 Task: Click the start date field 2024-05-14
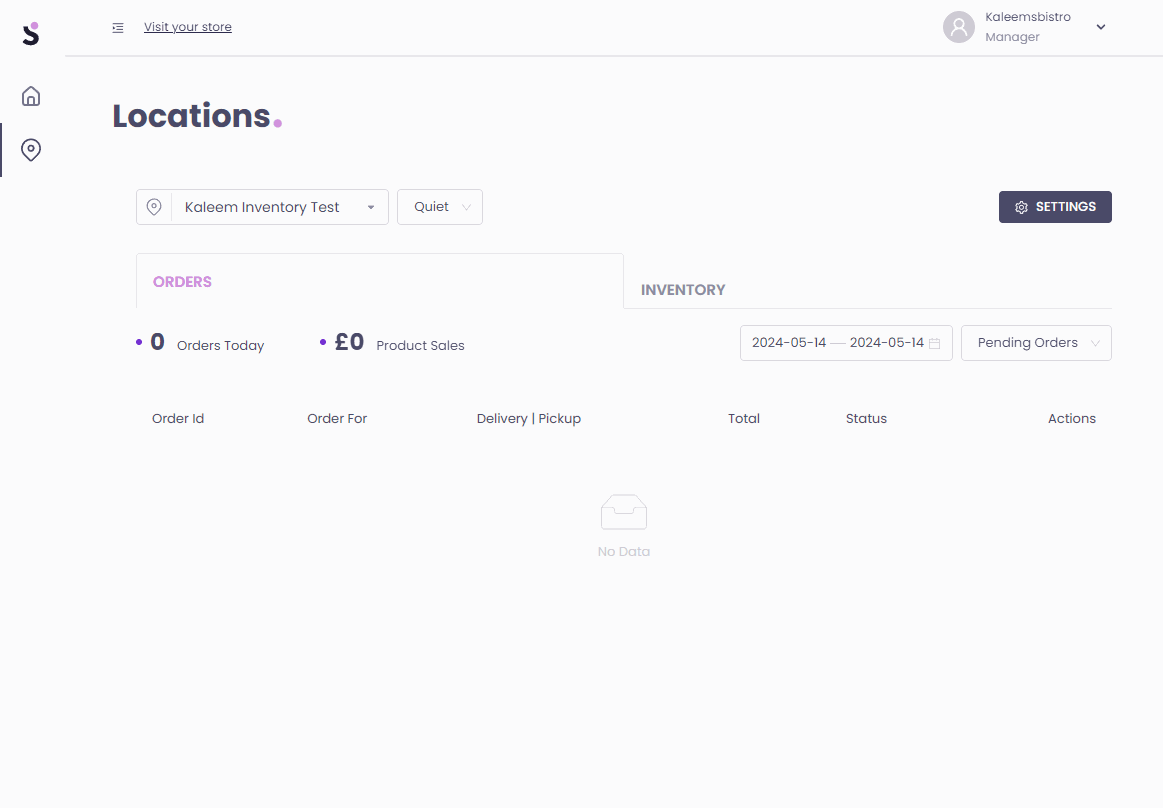[789, 343]
